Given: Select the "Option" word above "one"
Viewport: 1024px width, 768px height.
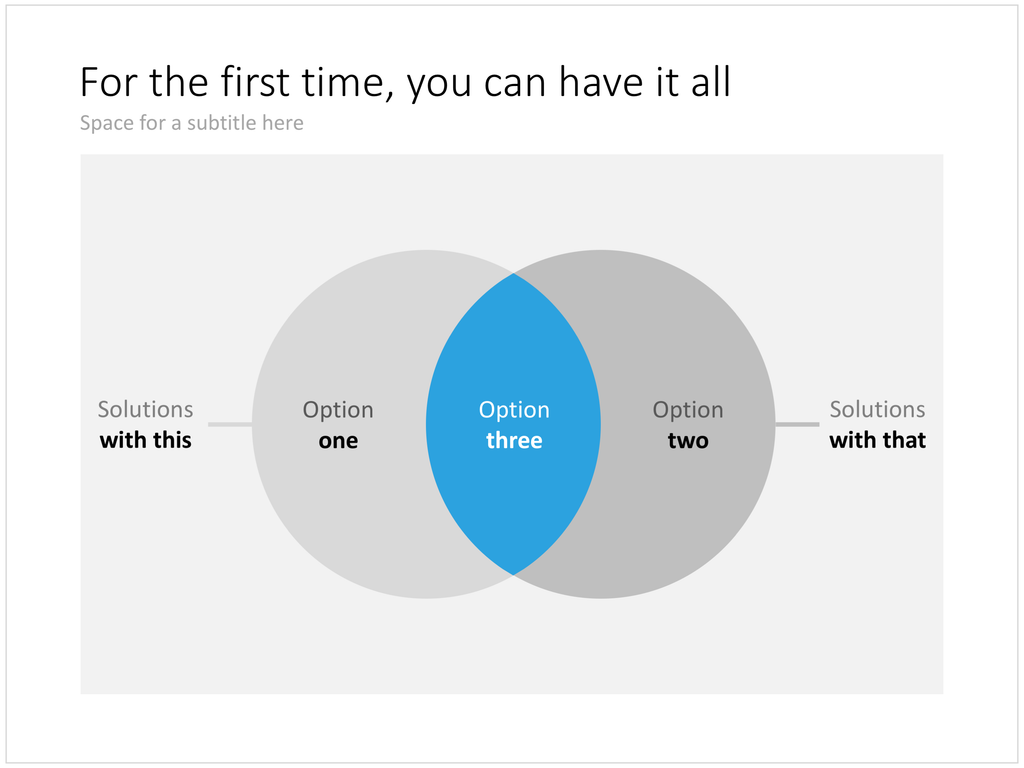Looking at the screenshot, I should (x=338, y=410).
